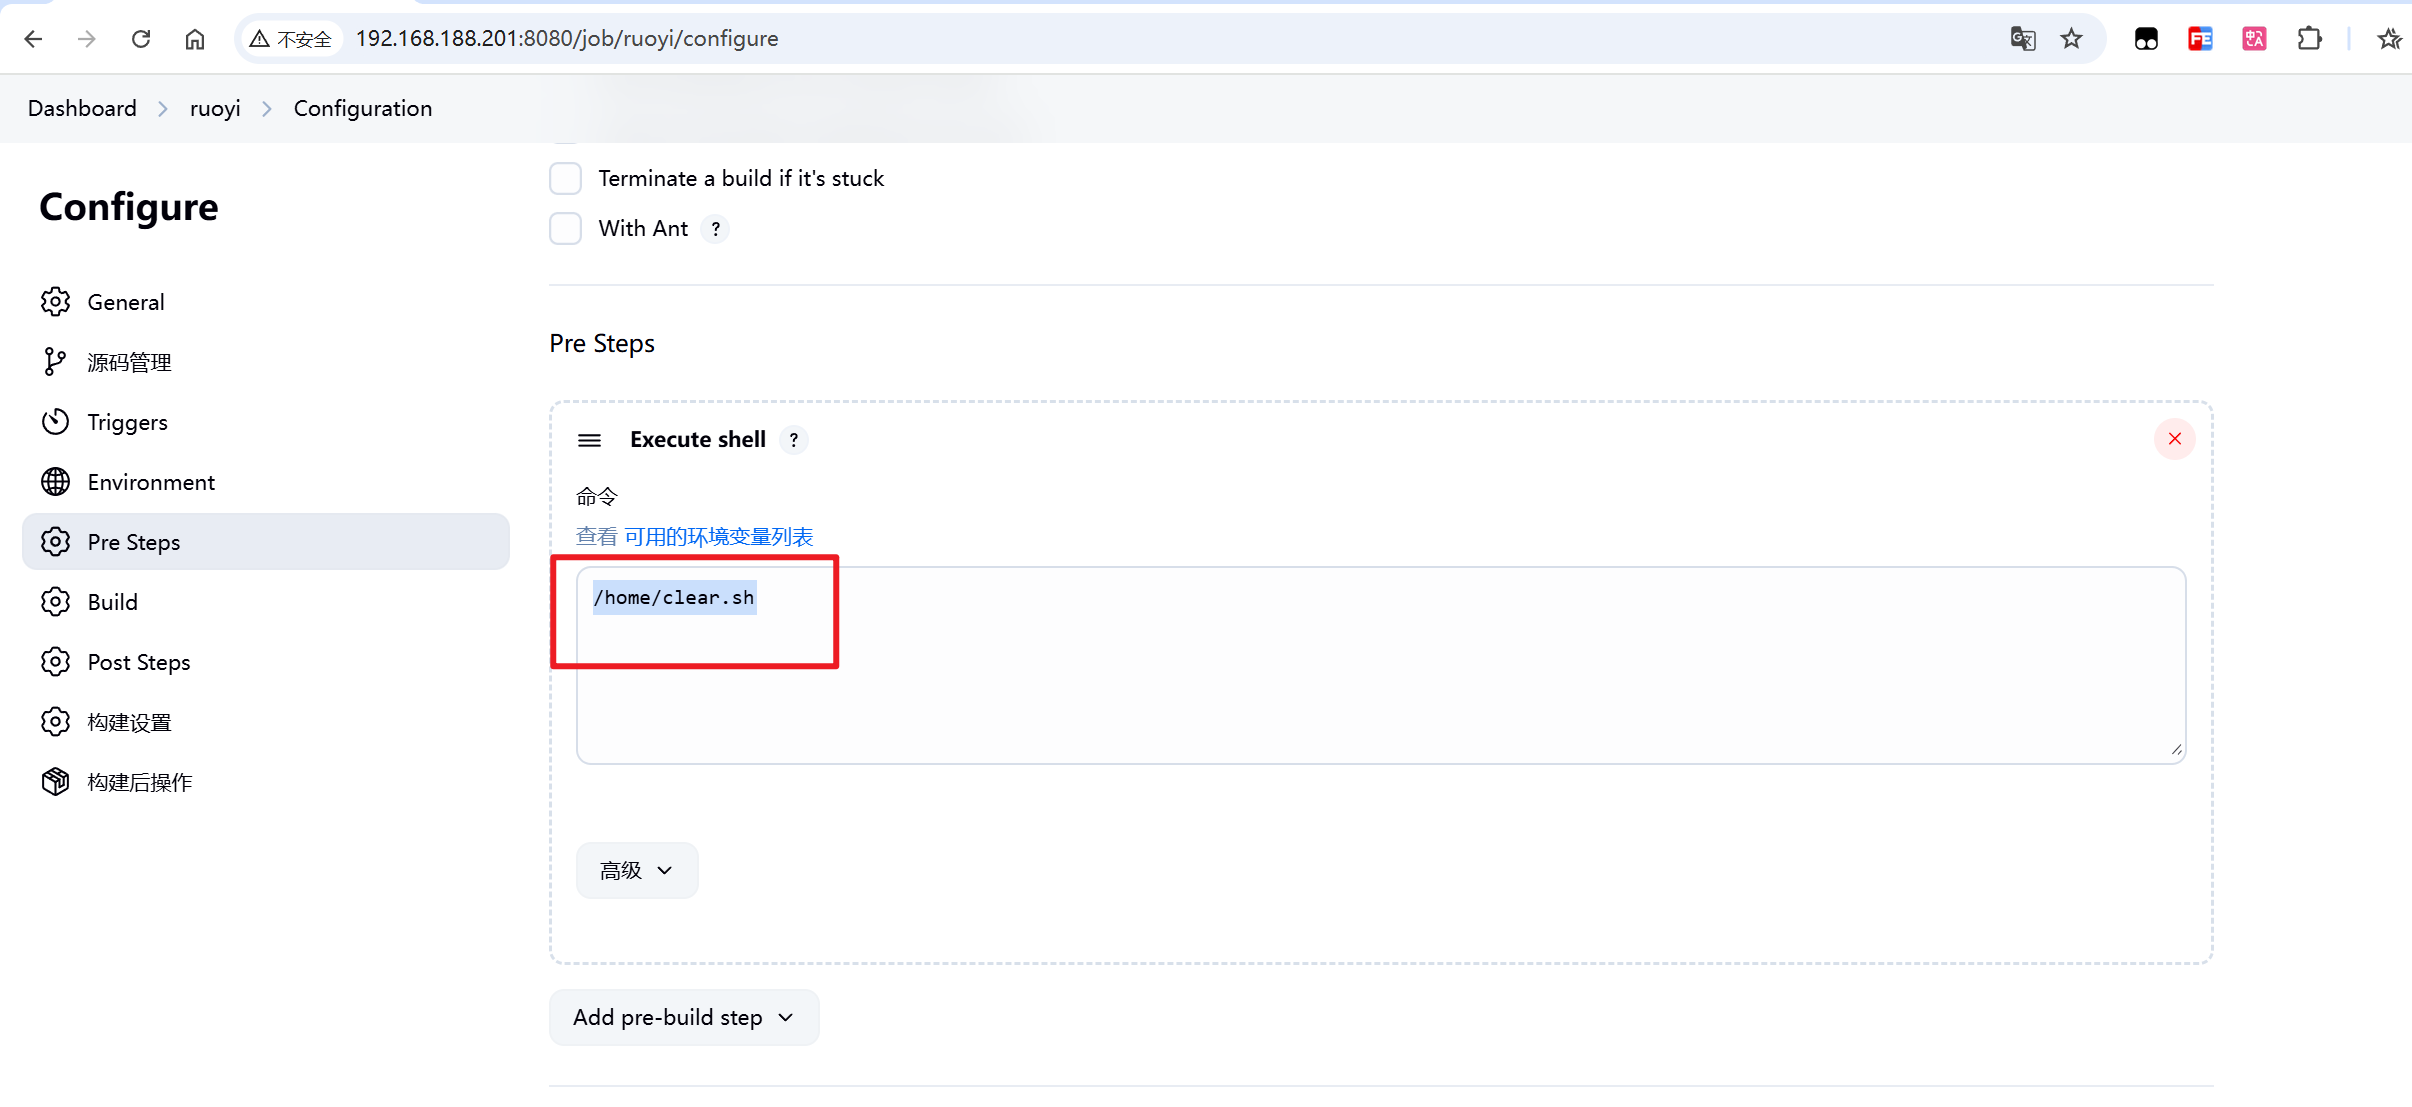
Task: Open the Add pre-build step dropdown
Action: [x=684, y=1017]
